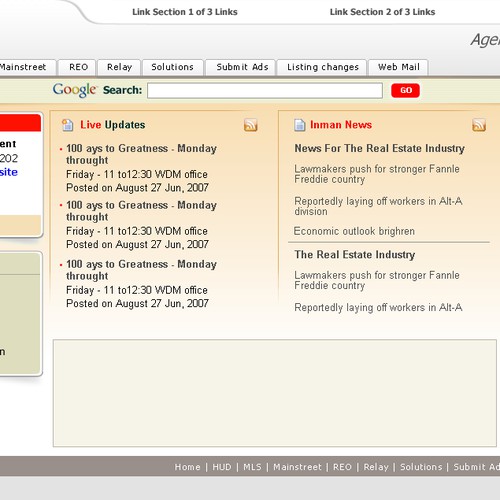Screen dimensions: 500x500
Task: Open the Live Updates RSS feed icon
Action: 250,125
